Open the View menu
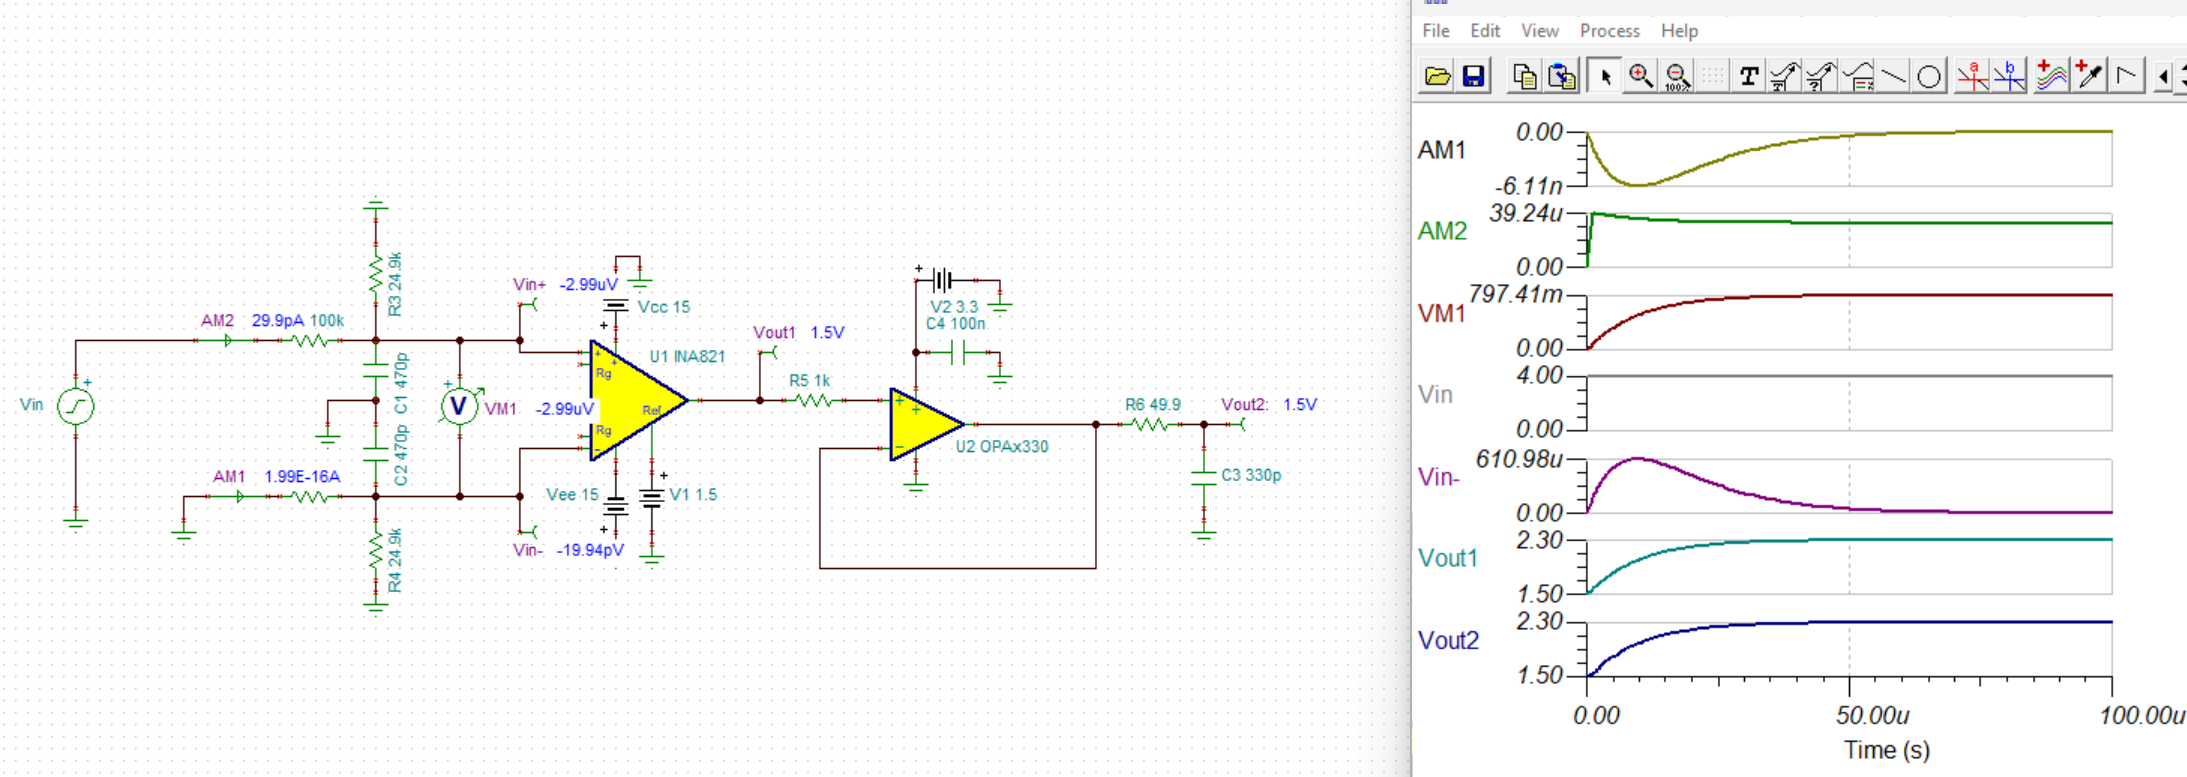 click(1540, 31)
